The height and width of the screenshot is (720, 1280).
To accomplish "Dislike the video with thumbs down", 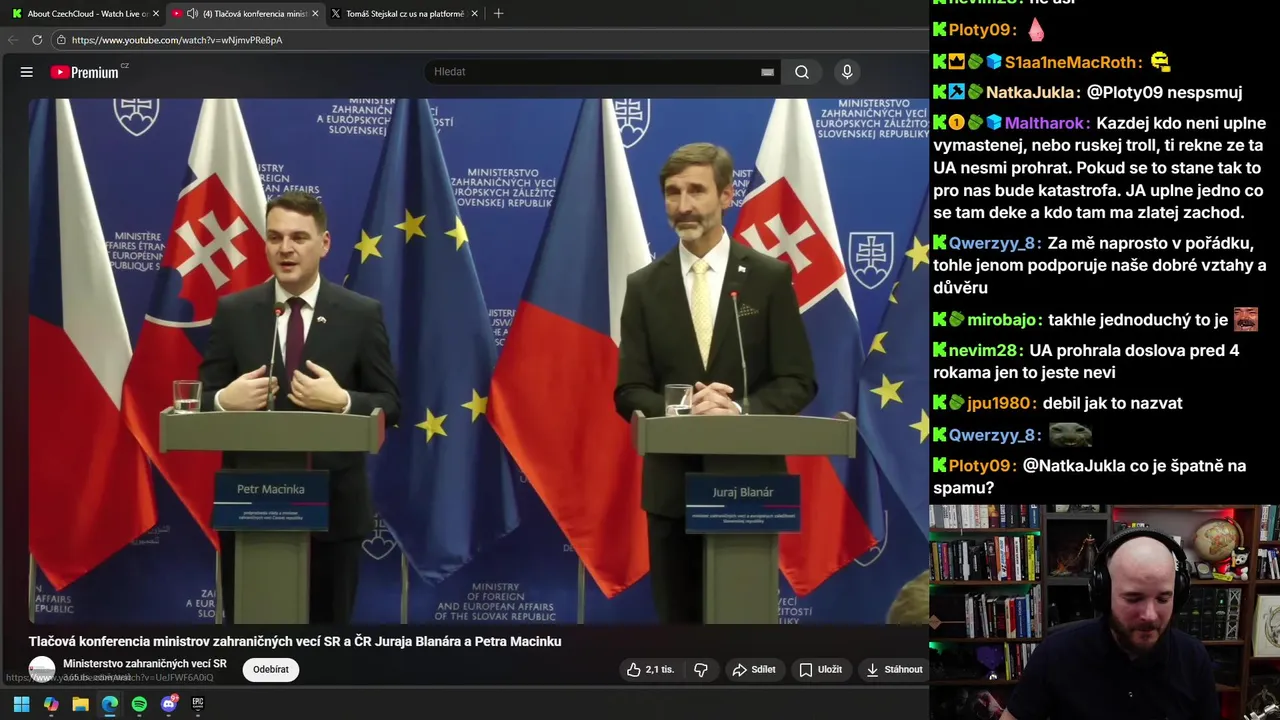I will point(701,670).
